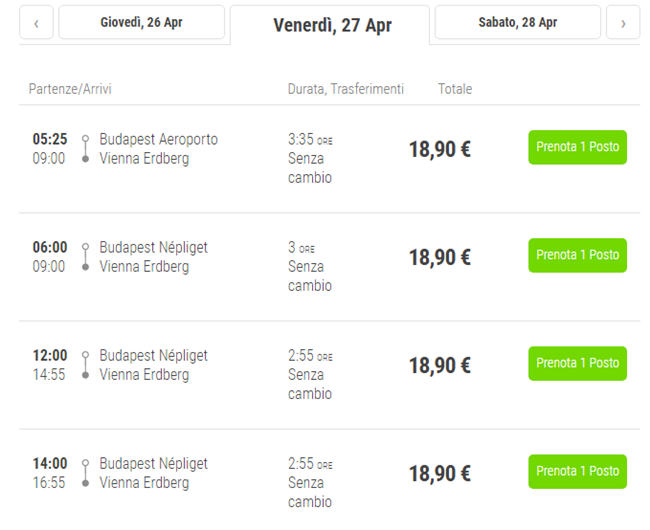Book one seat on 14:00 departure
The image size is (650, 530).
click(577, 471)
